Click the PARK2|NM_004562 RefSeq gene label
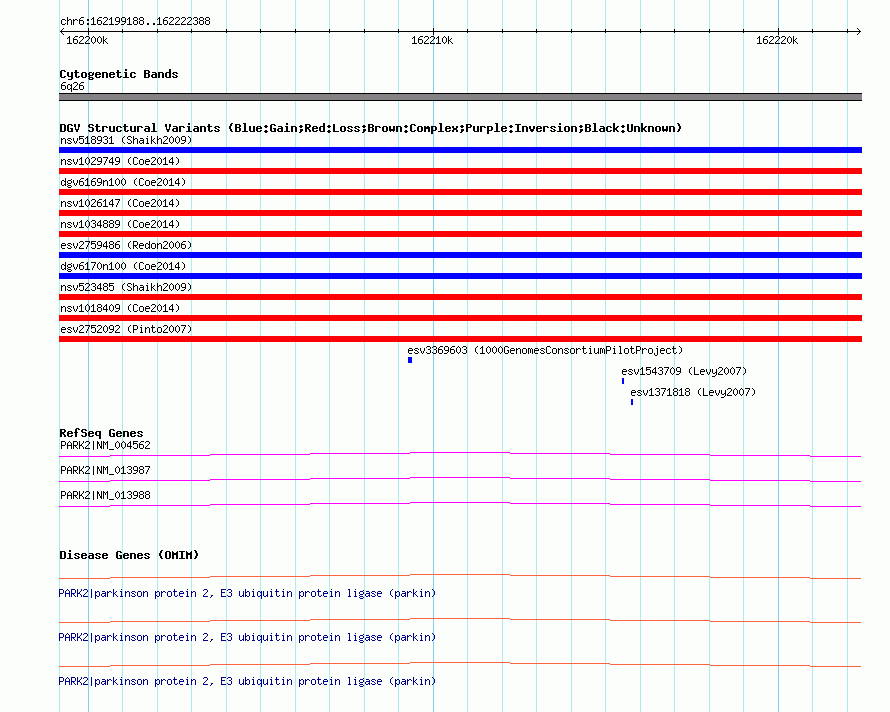Viewport: 890px width, 712px height. pos(105,445)
